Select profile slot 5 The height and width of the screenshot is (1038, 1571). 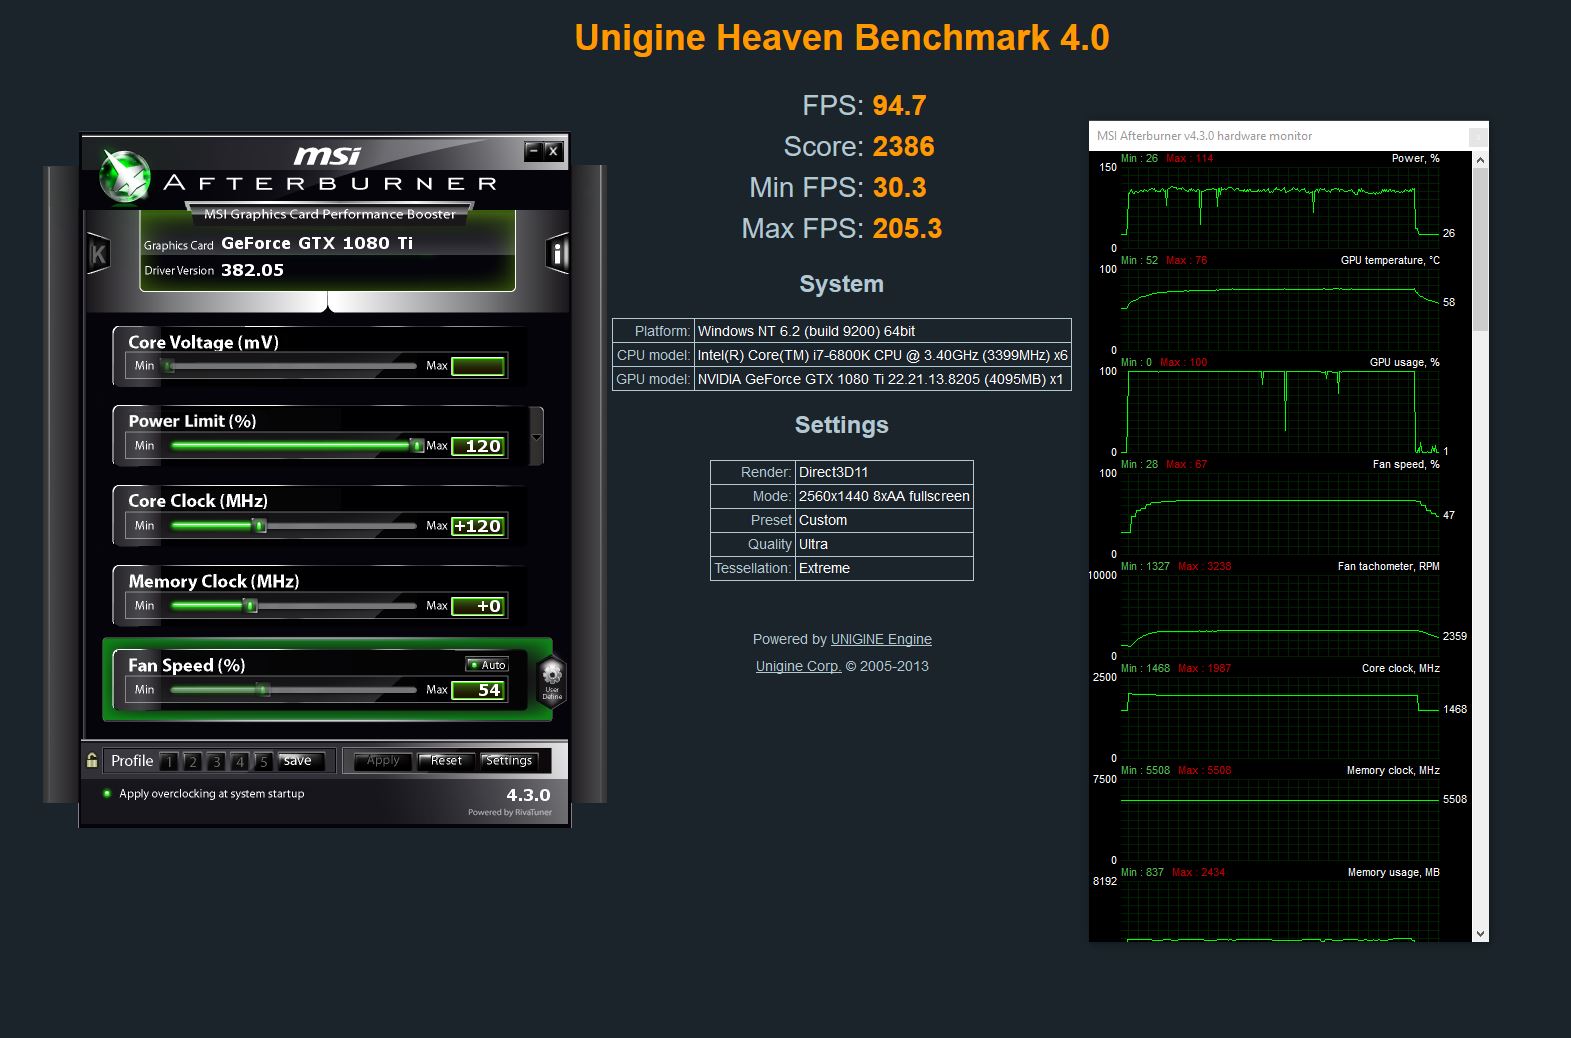[263, 761]
